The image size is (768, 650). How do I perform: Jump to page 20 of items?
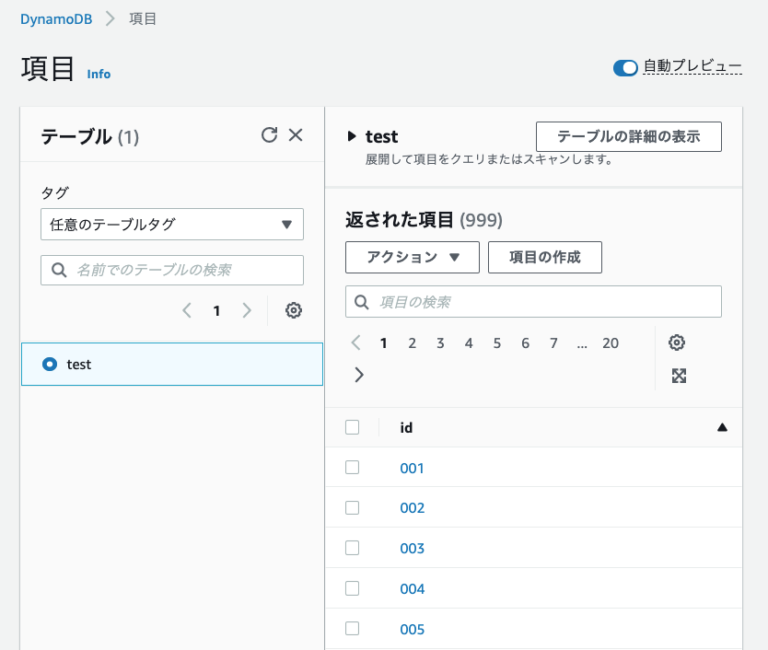tap(610, 343)
